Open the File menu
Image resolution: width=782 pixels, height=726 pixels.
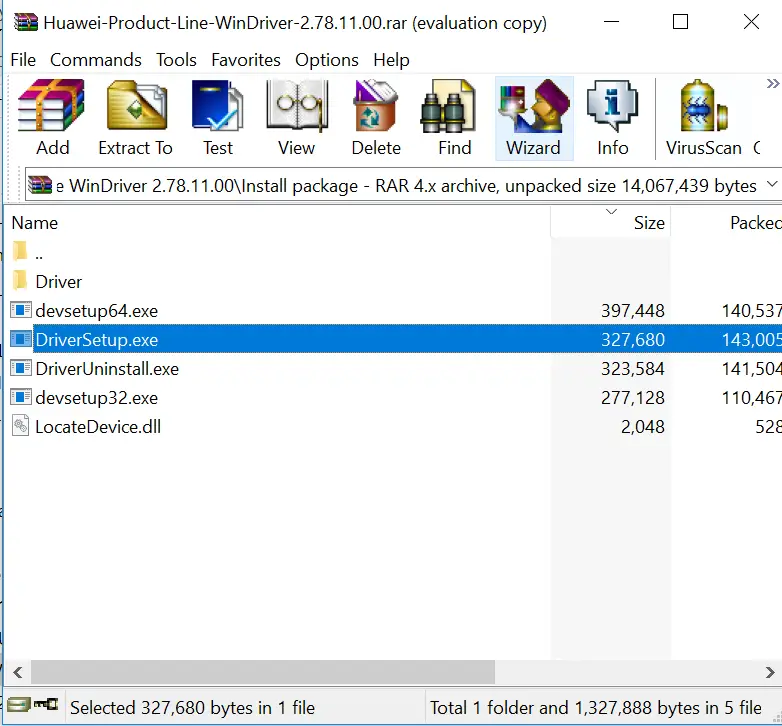(23, 60)
